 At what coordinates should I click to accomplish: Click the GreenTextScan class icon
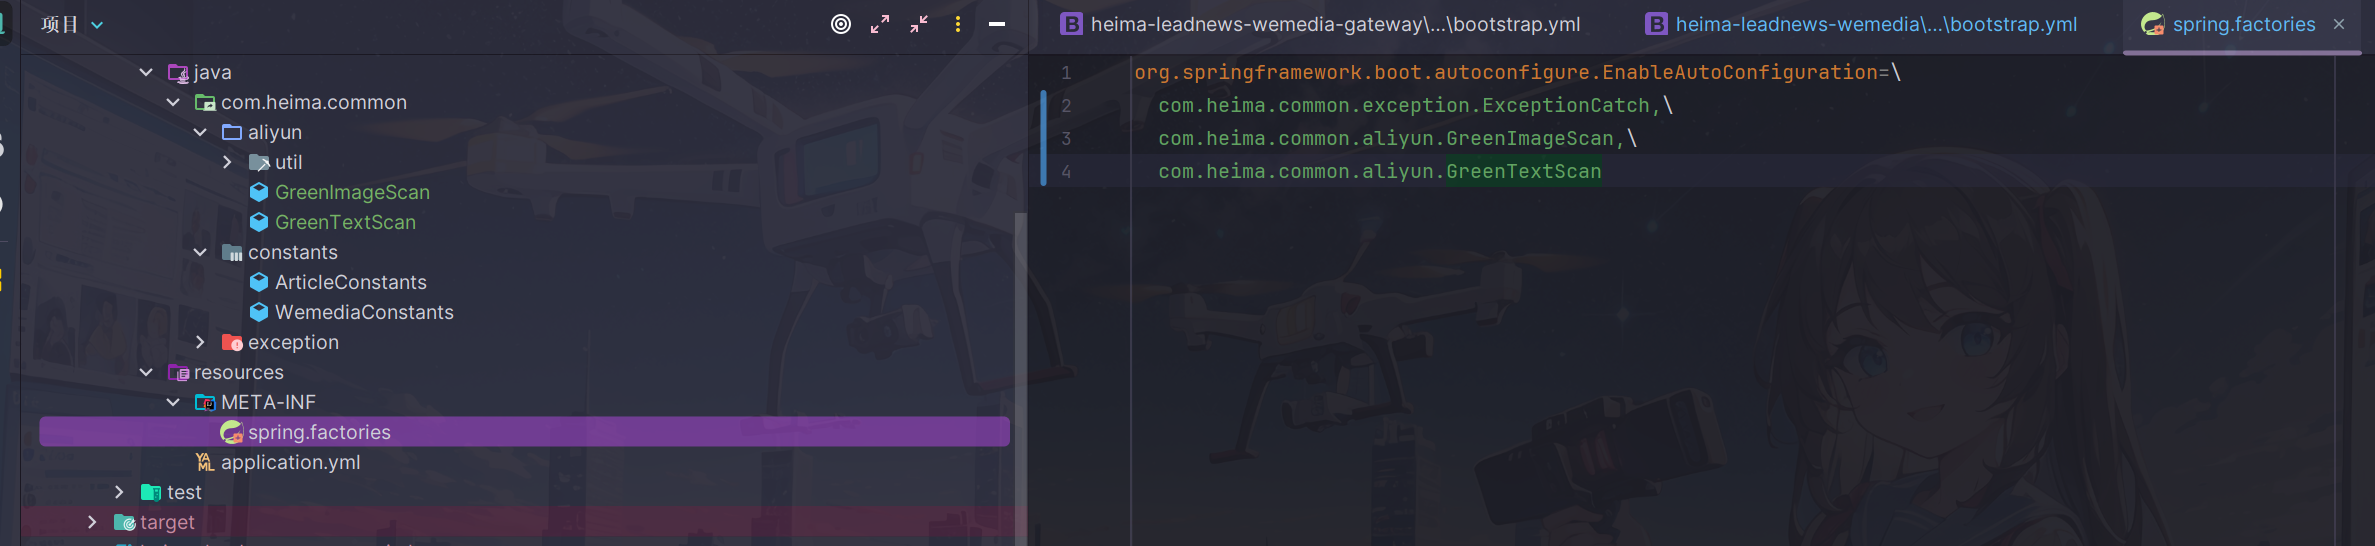pyautogui.click(x=259, y=222)
